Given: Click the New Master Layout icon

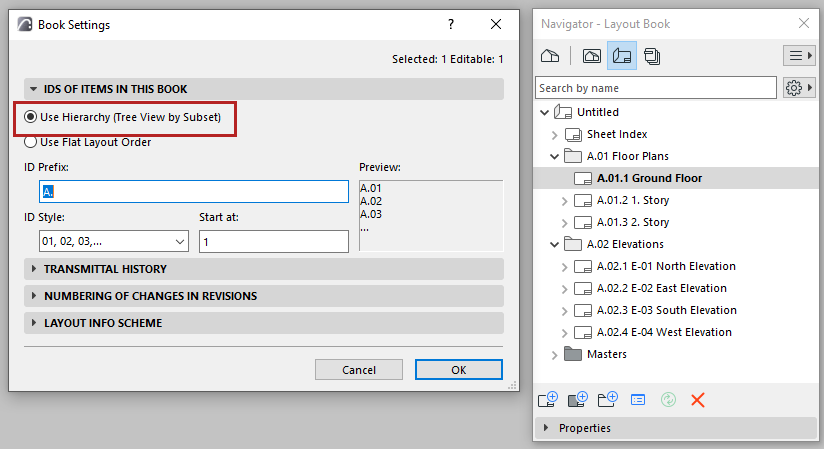Looking at the screenshot, I should pos(577,400).
